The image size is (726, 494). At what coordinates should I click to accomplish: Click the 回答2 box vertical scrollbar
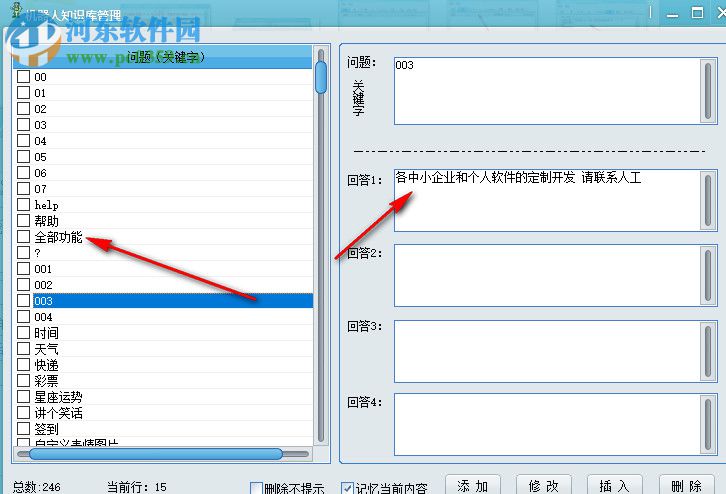coord(708,275)
